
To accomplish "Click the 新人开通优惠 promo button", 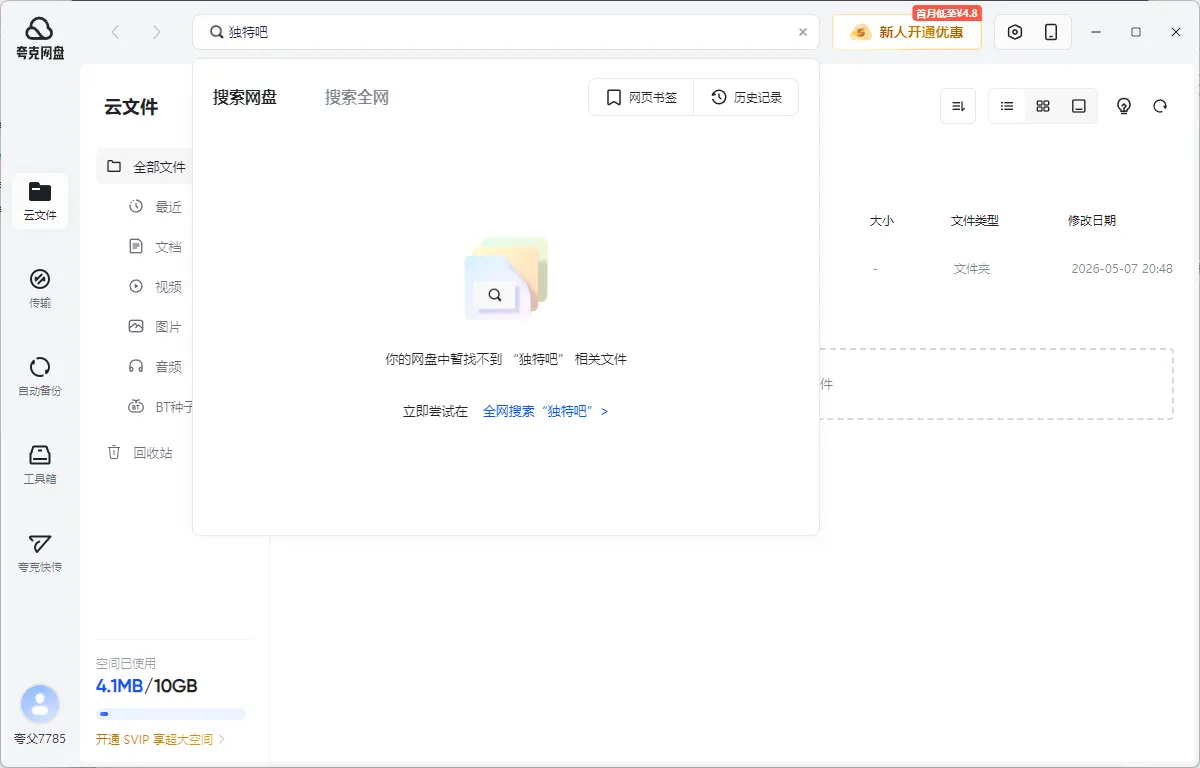I will pyautogui.click(x=907, y=32).
